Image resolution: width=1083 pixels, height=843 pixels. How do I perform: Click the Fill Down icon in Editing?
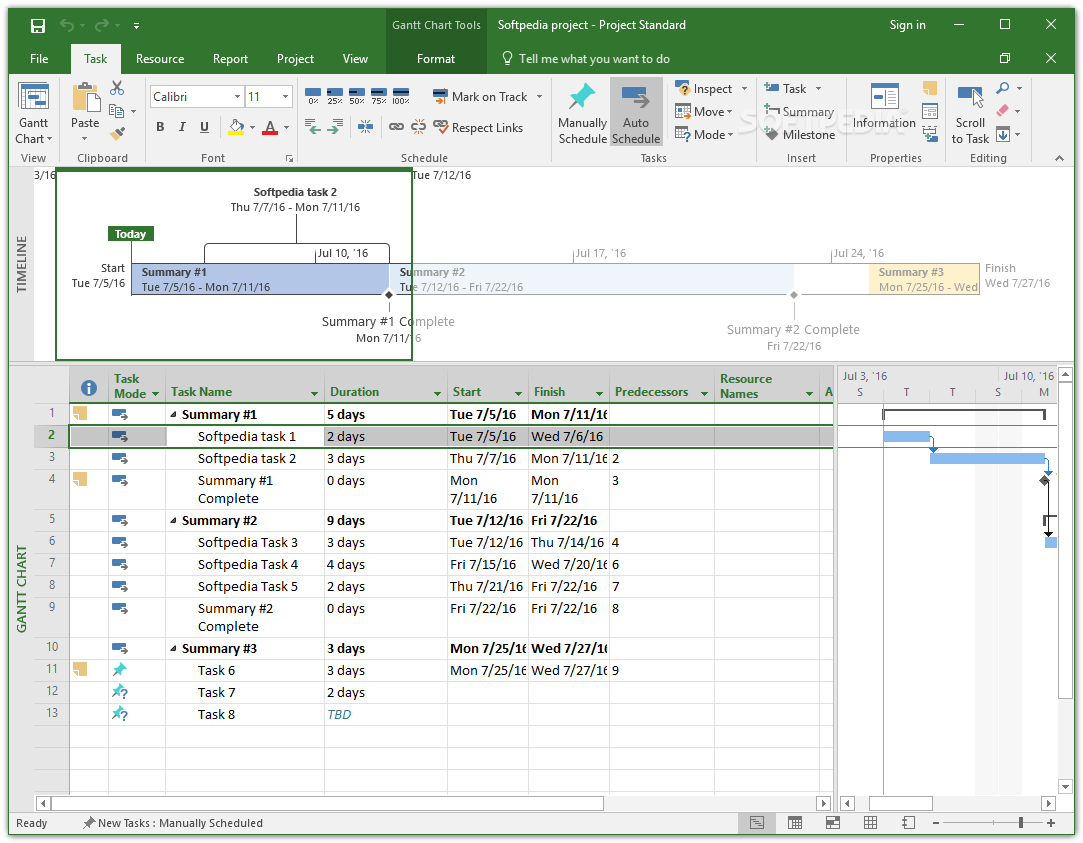pyautogui.click(x=1003, y=134)
